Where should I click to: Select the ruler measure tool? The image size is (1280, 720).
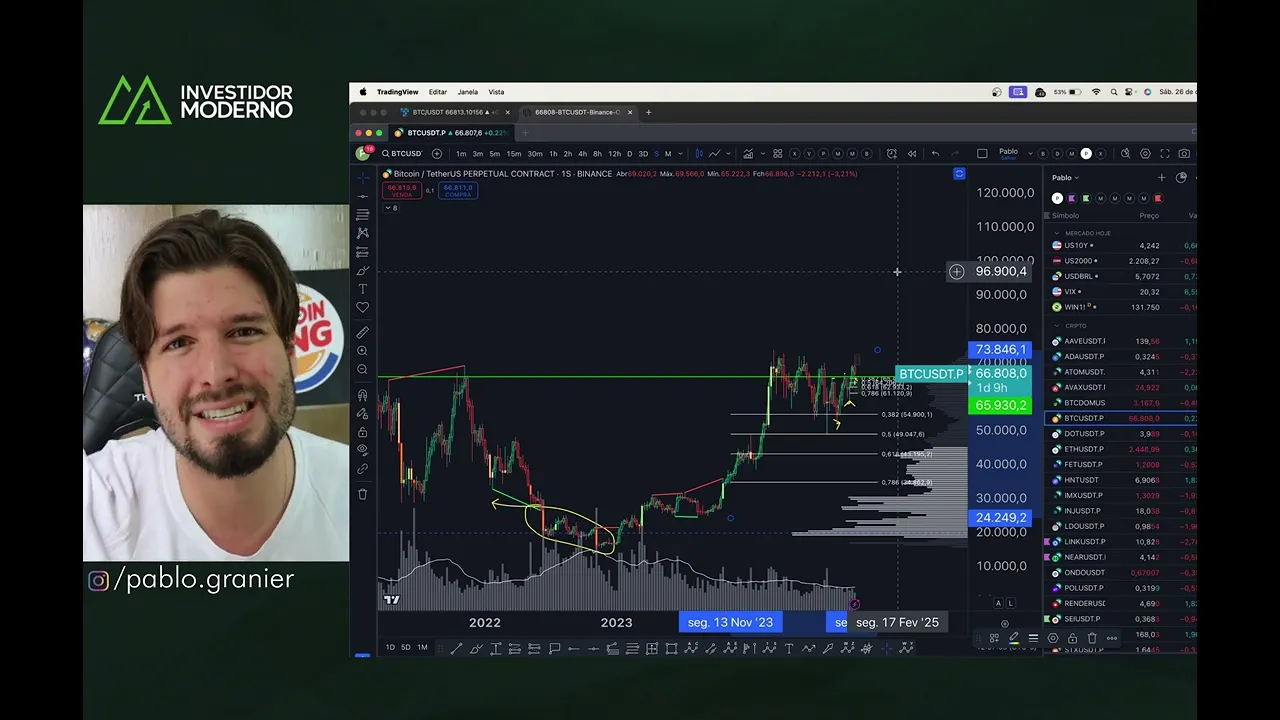click(x=362, y=332)
